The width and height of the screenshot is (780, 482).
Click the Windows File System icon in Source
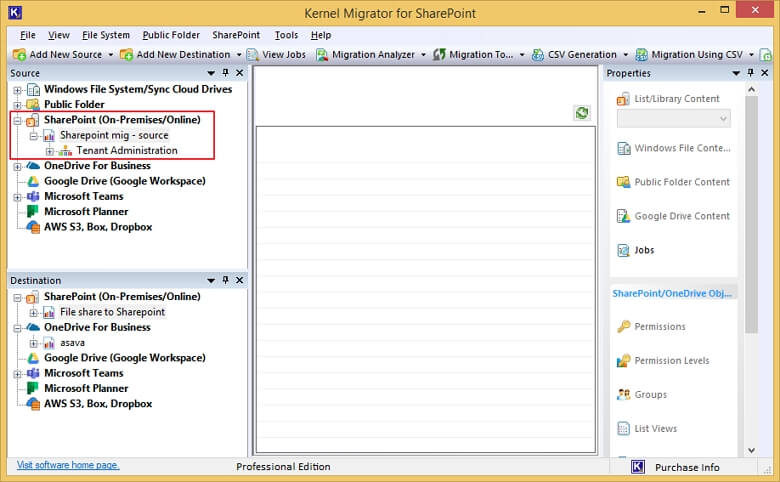pos(33,90)
